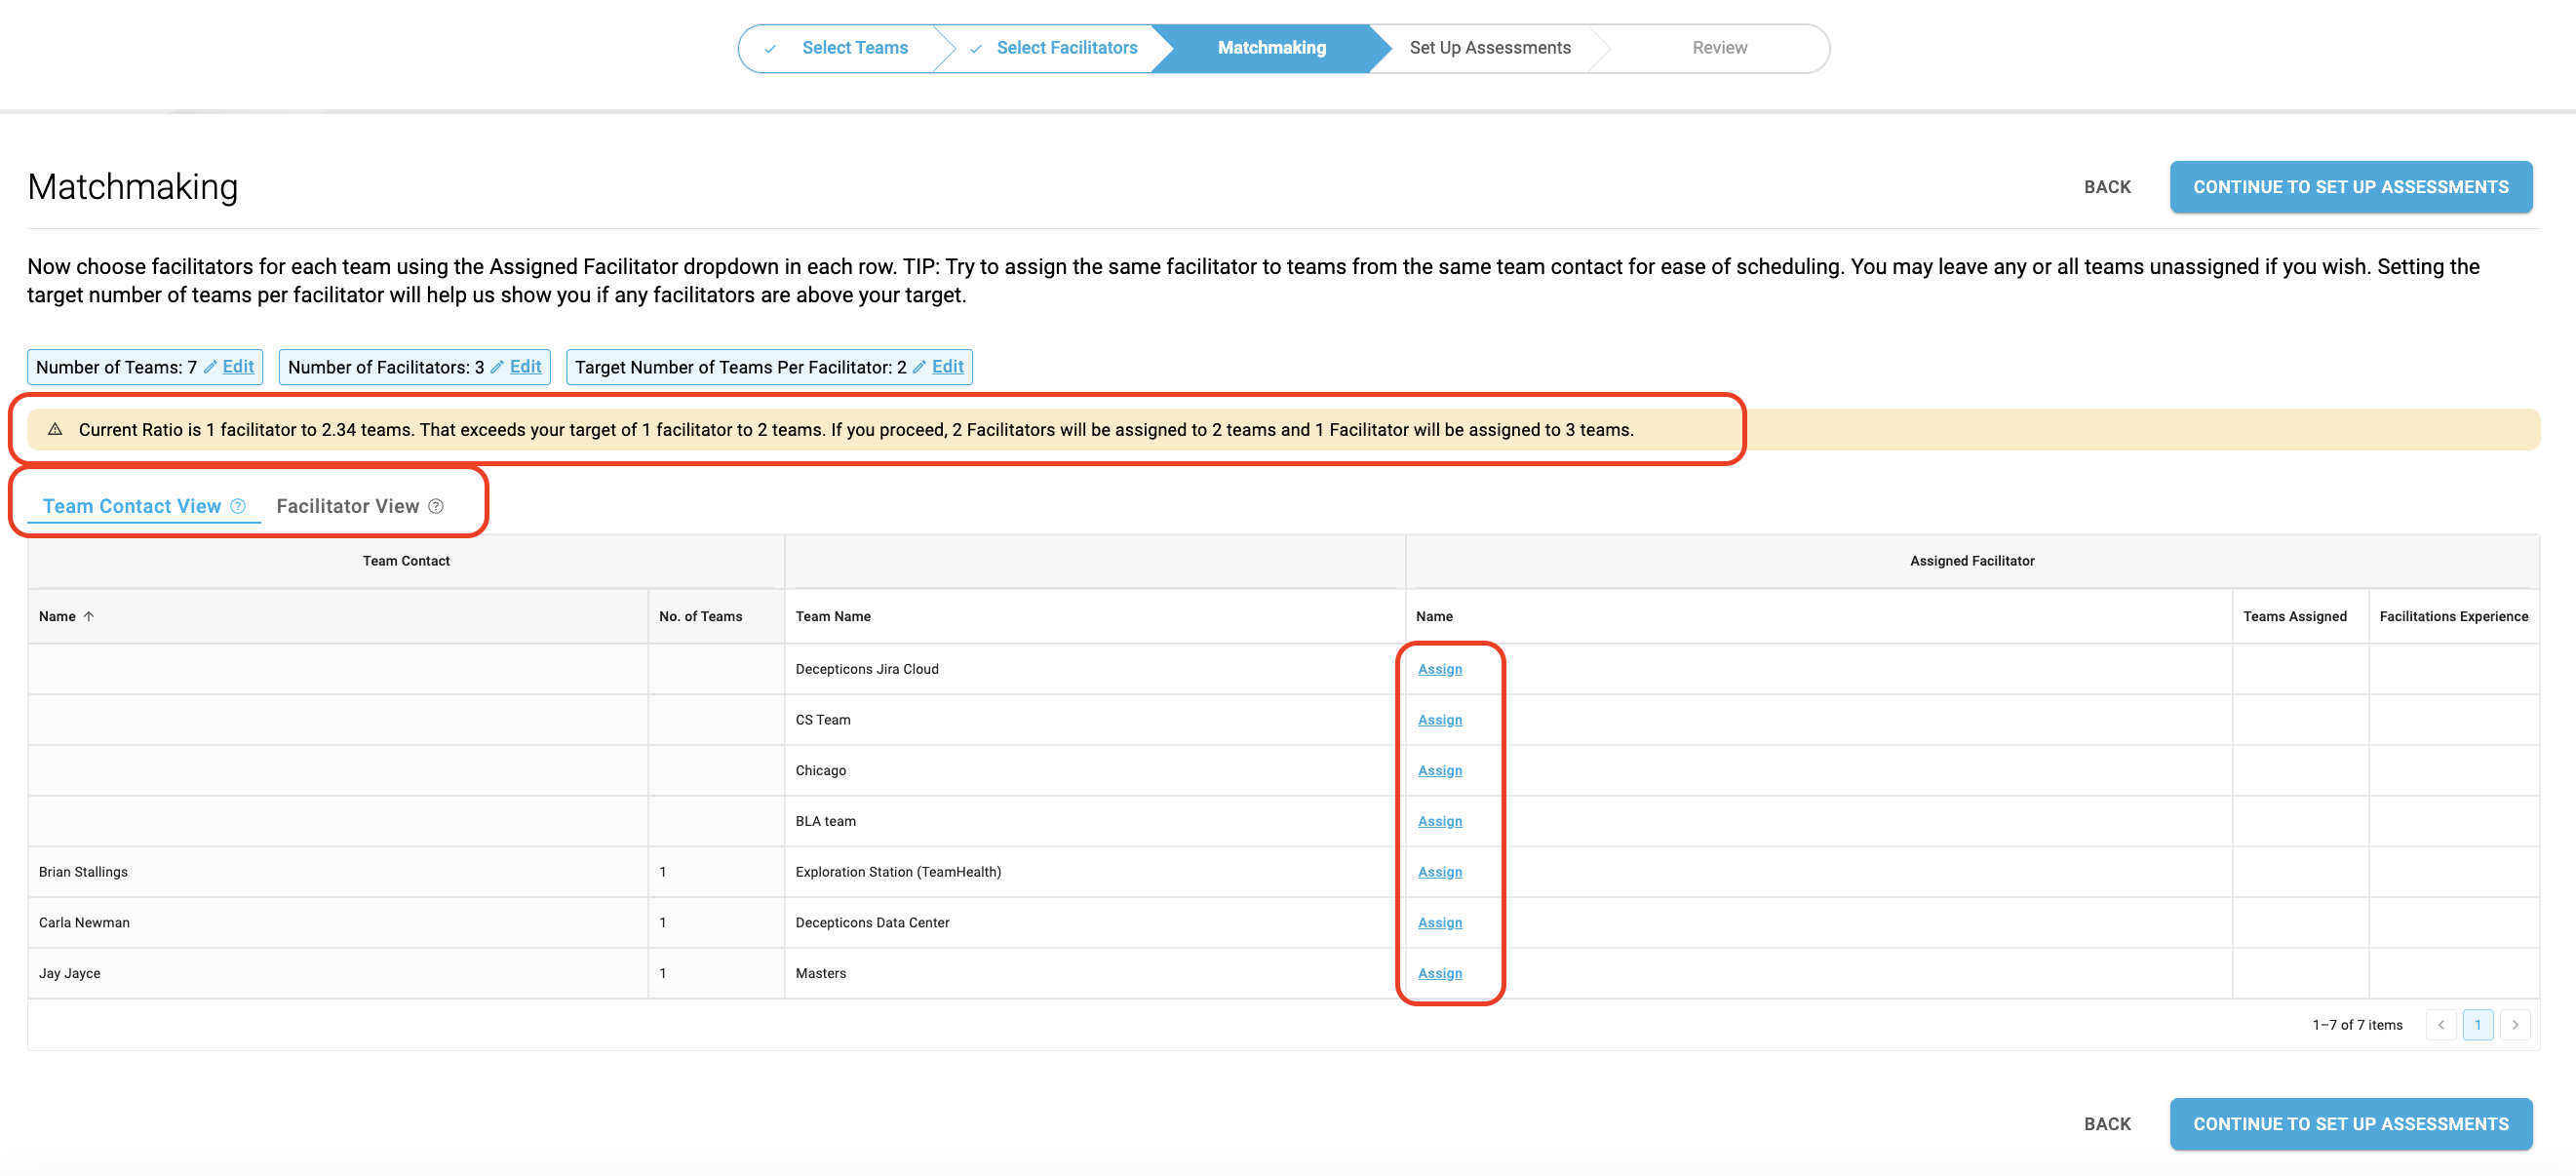Assign a facilitator to Chicago team
The height and width of the screenshot is (1176, 2576).
pyautogui.click(x=1440, y=771)
